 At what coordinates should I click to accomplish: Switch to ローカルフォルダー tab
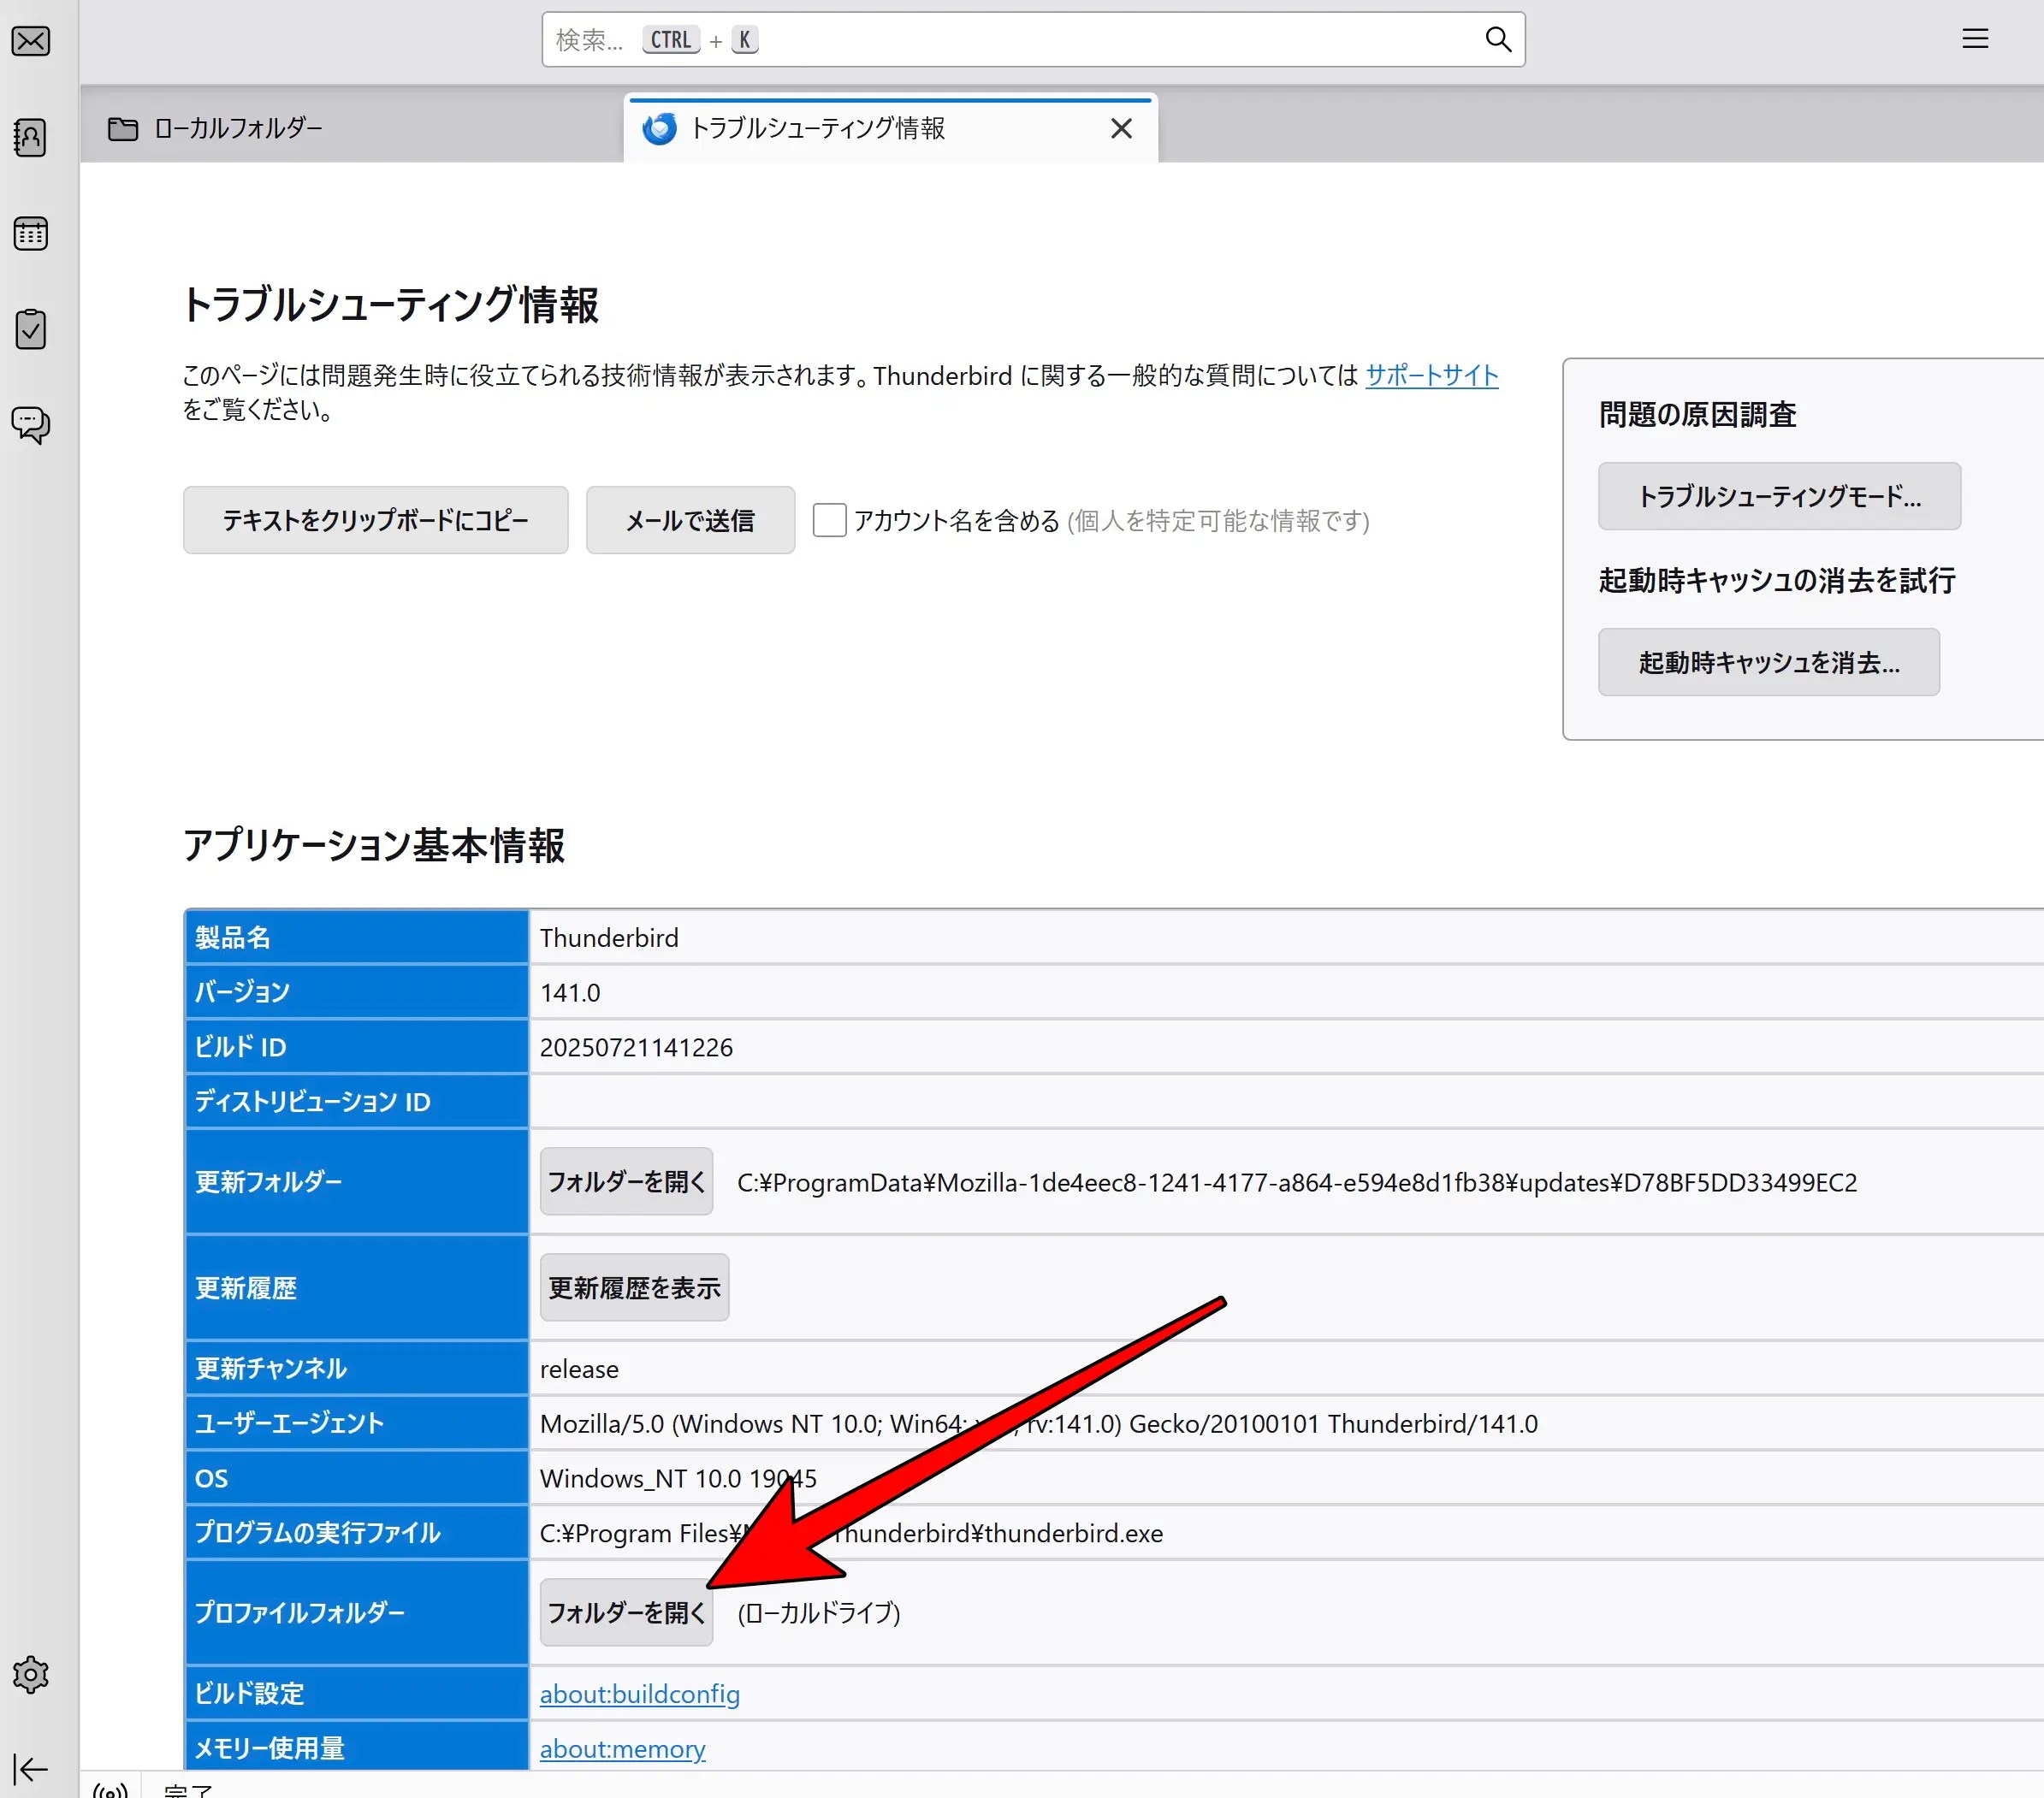click(x=237, y=129)
